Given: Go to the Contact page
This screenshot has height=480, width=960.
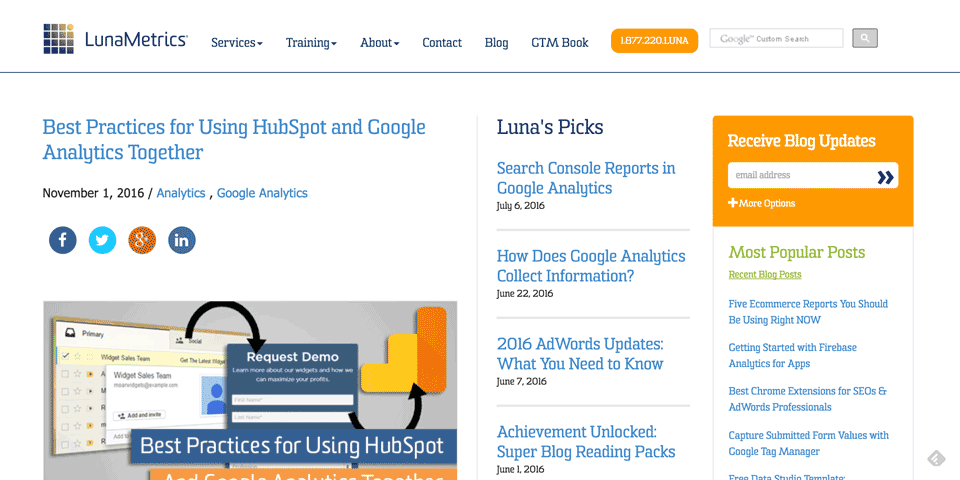Looking at the screenshot, I should [442, 42].
